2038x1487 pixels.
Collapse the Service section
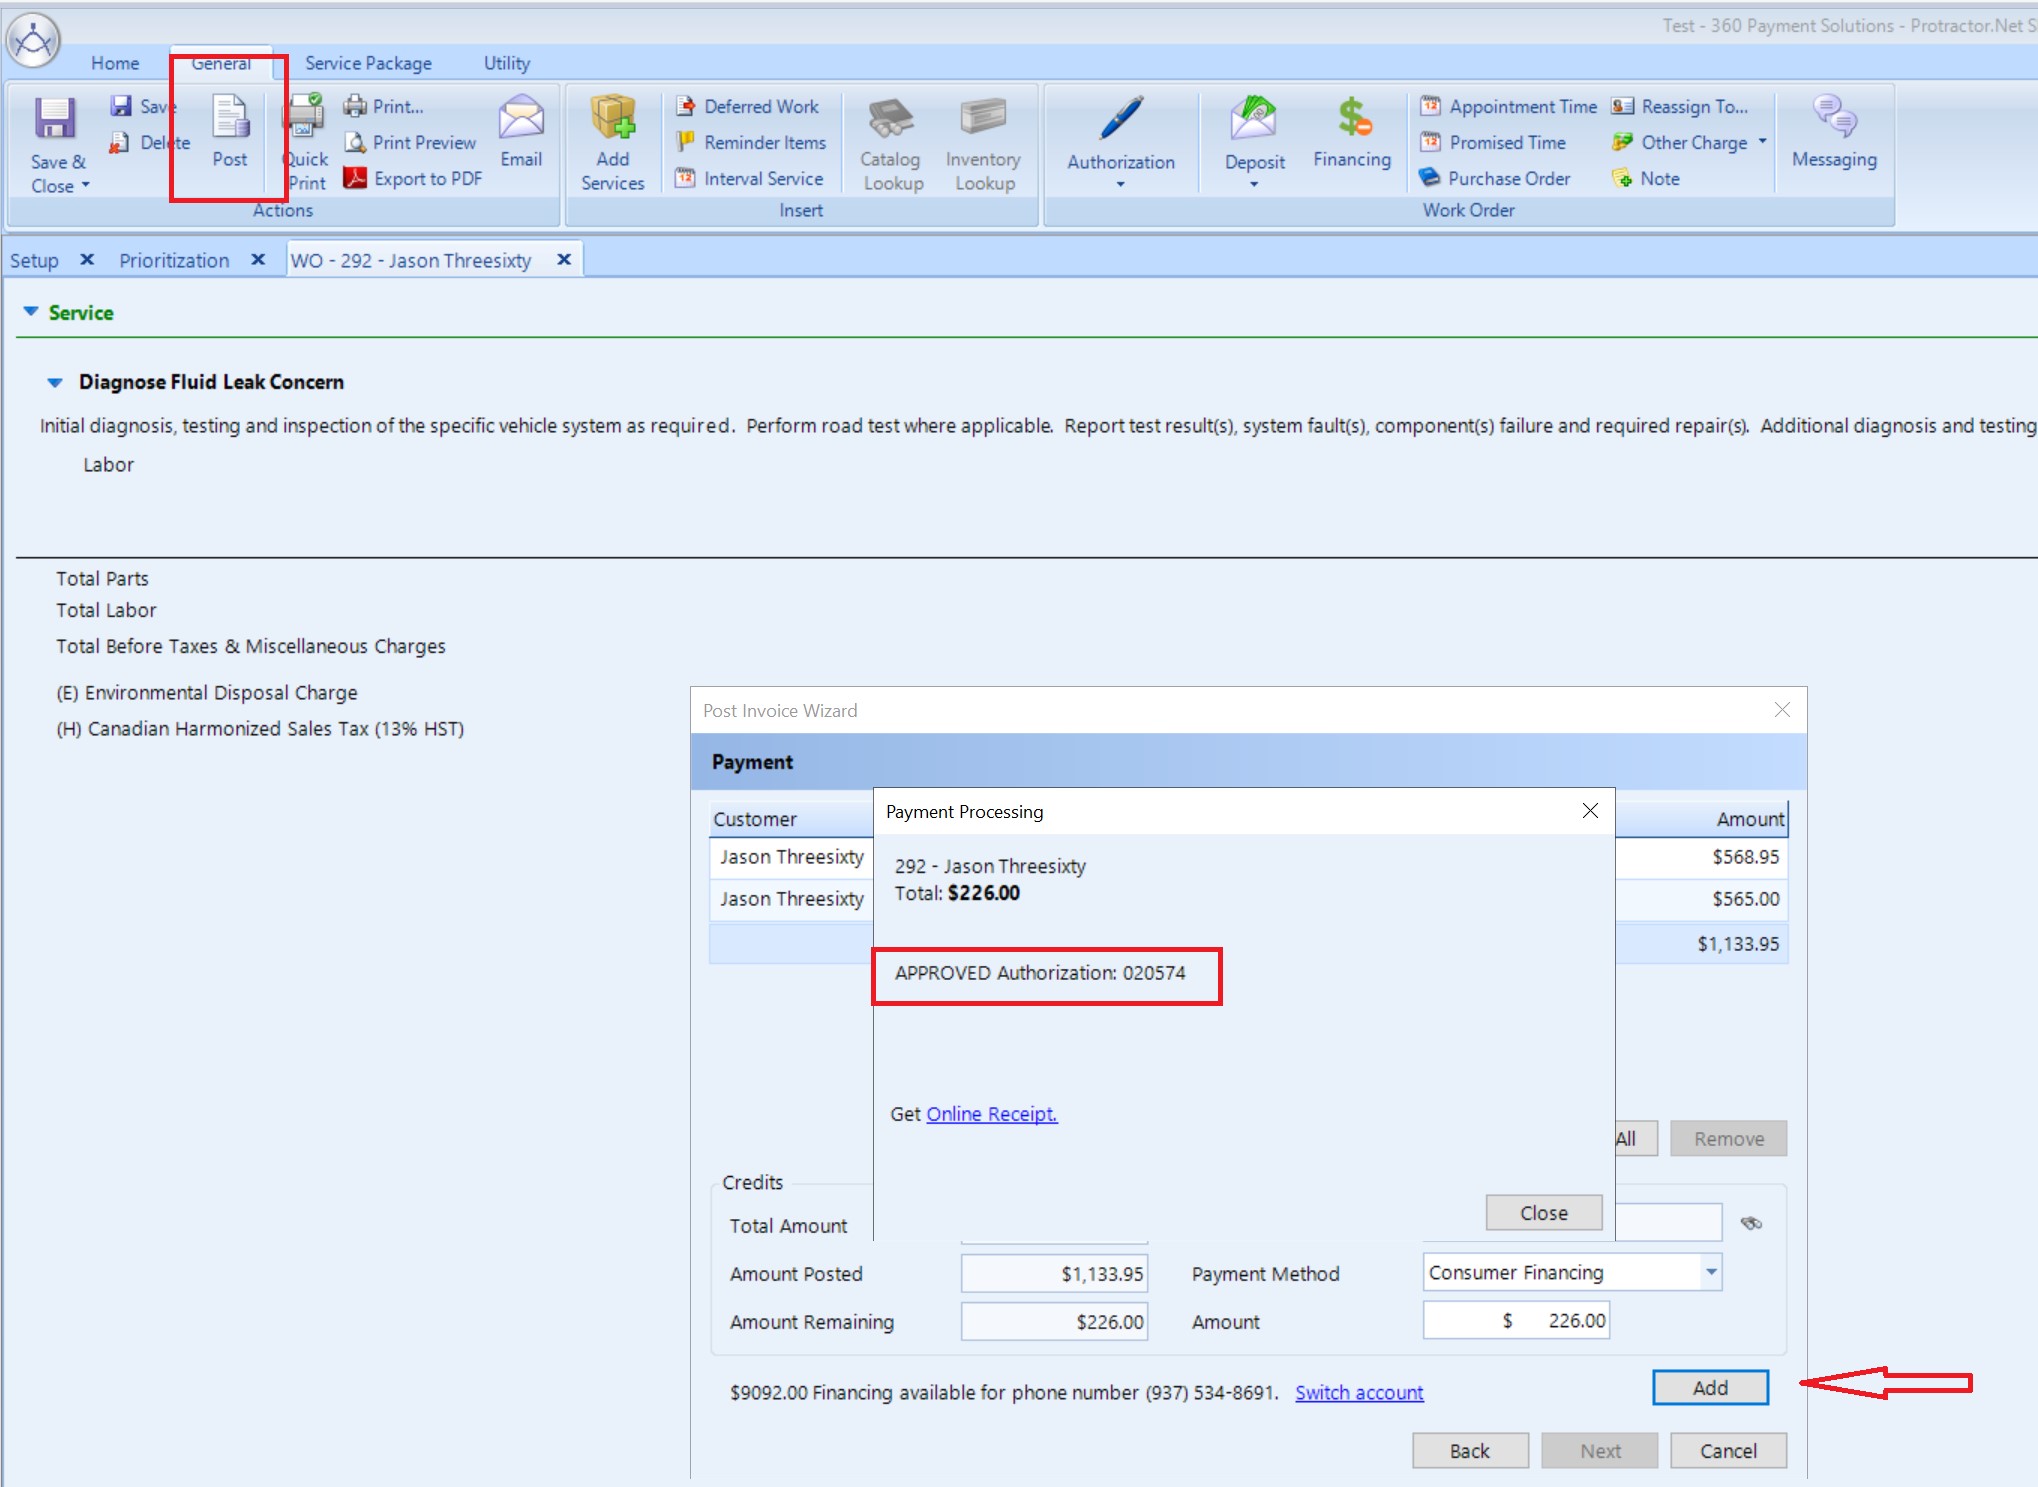click(31, 312)
